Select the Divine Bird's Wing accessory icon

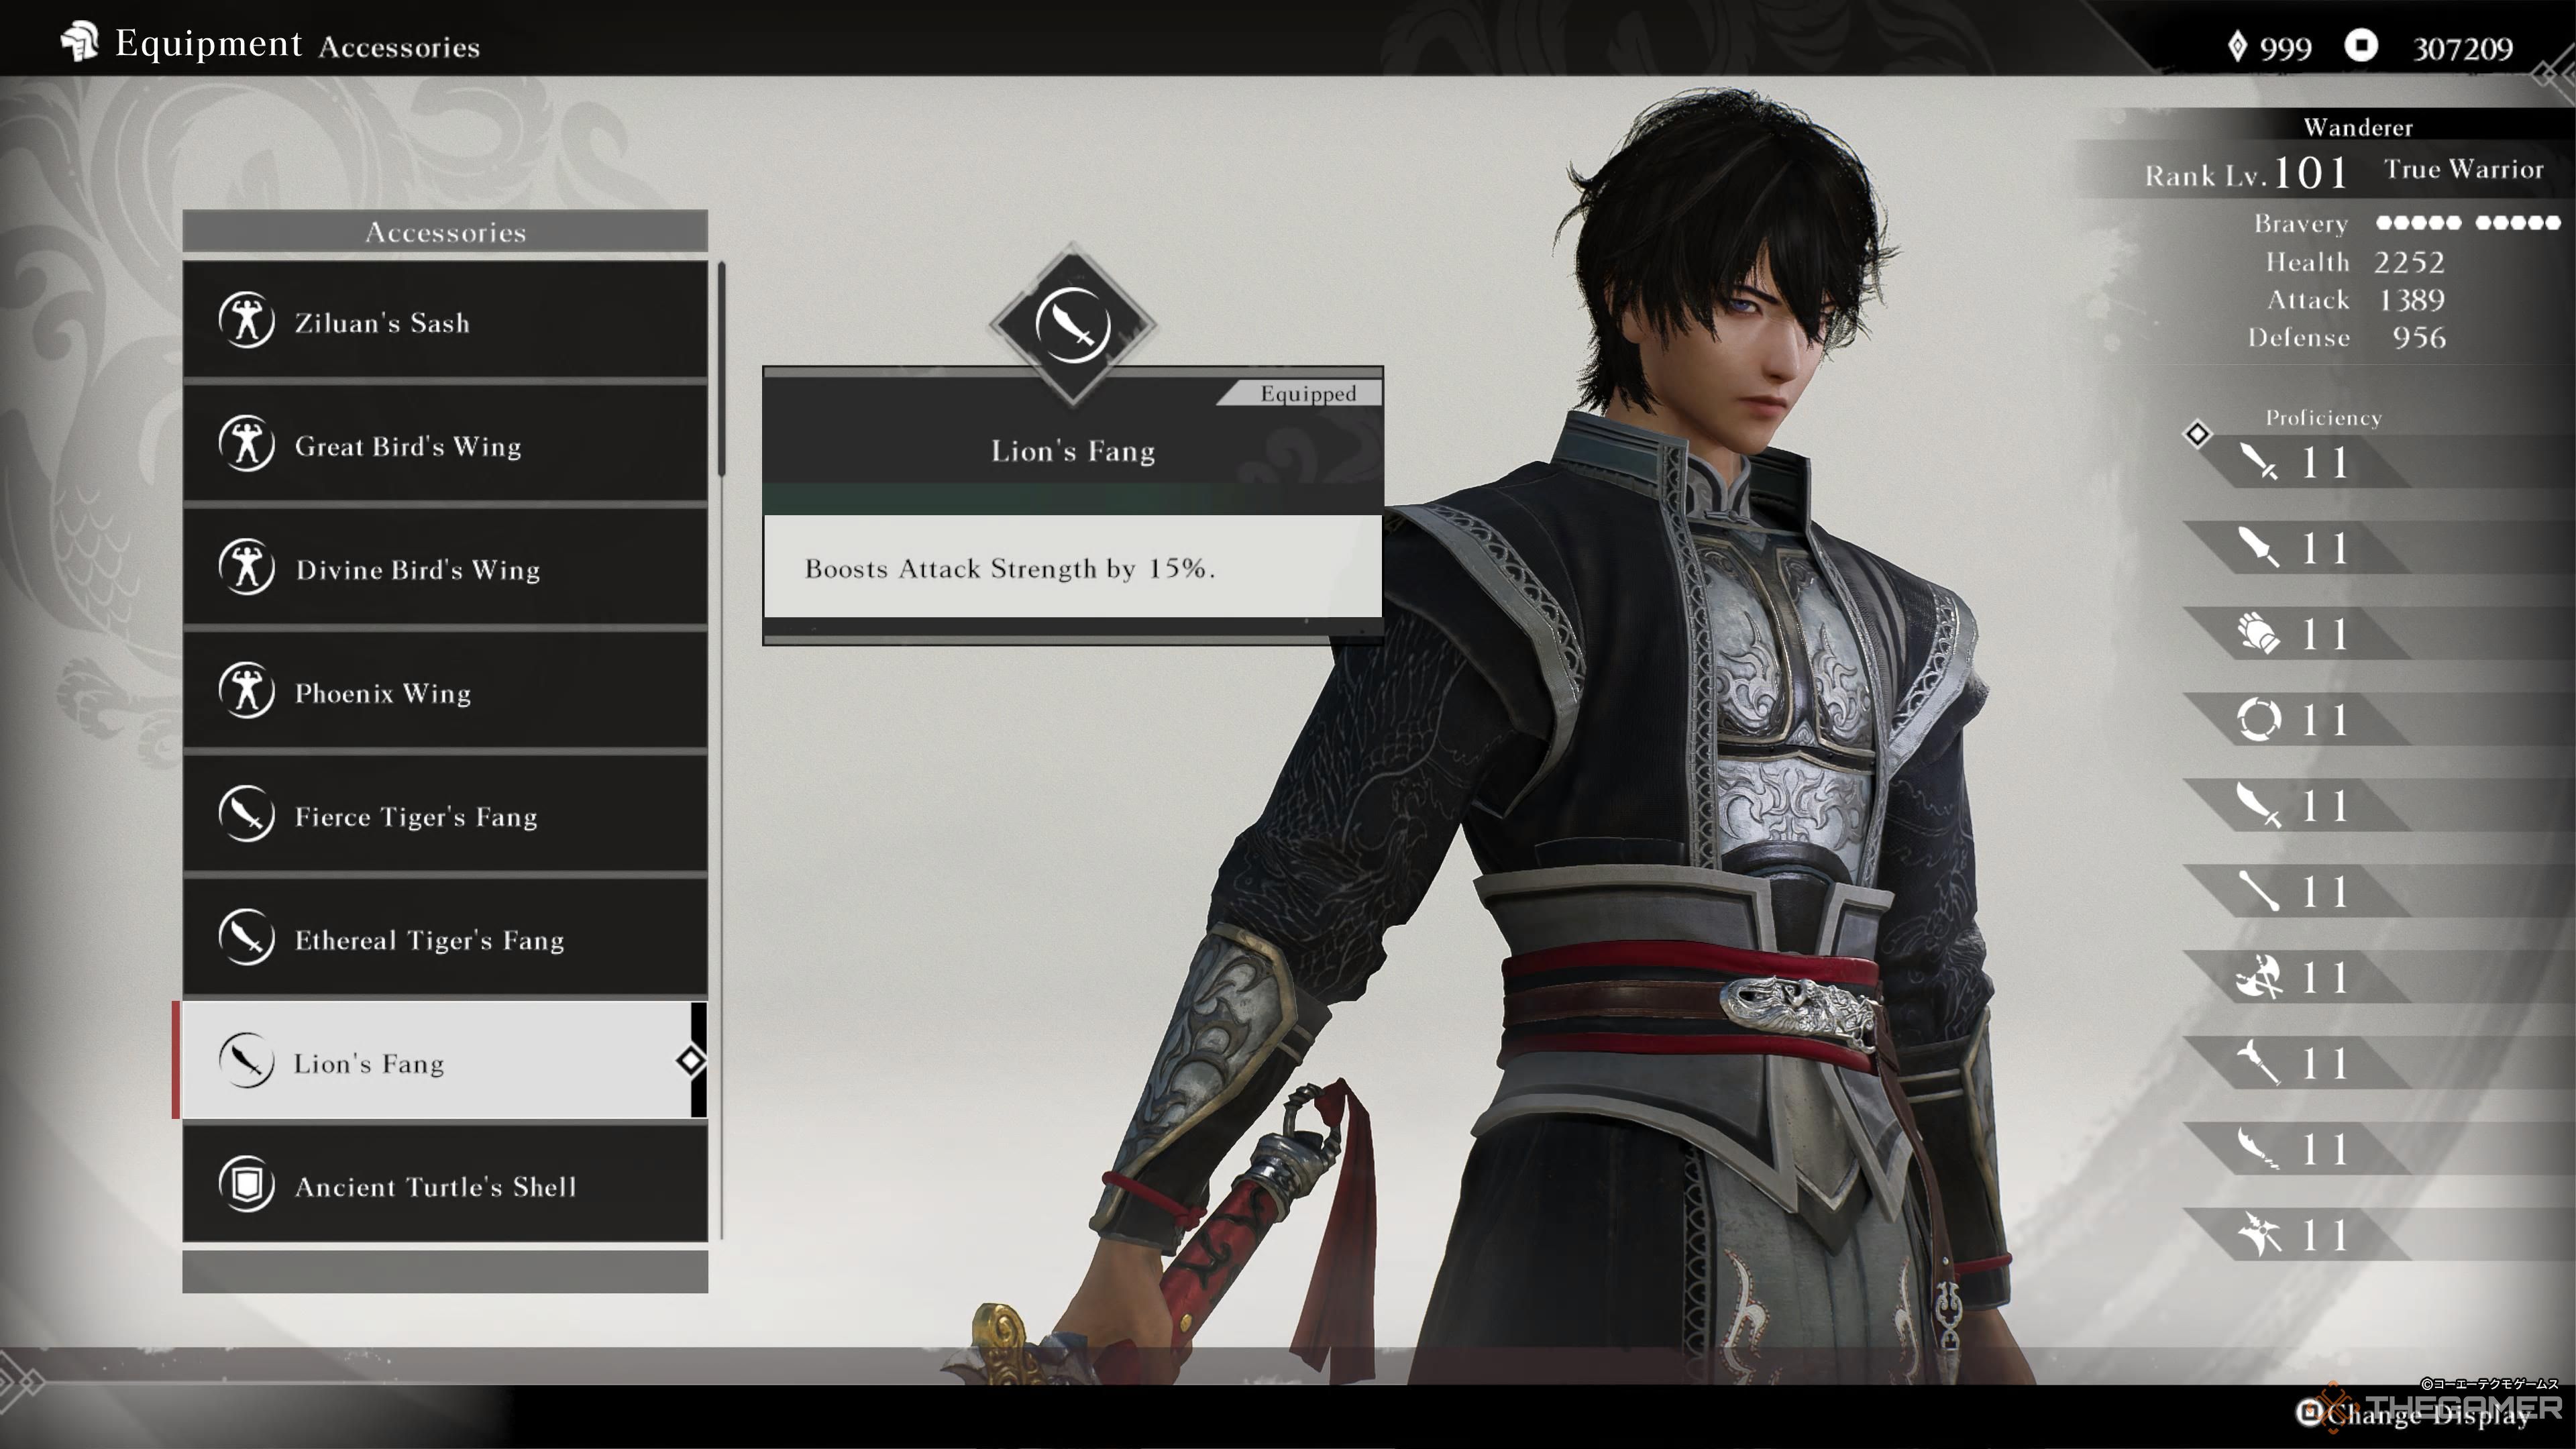[x=246, y=568]
